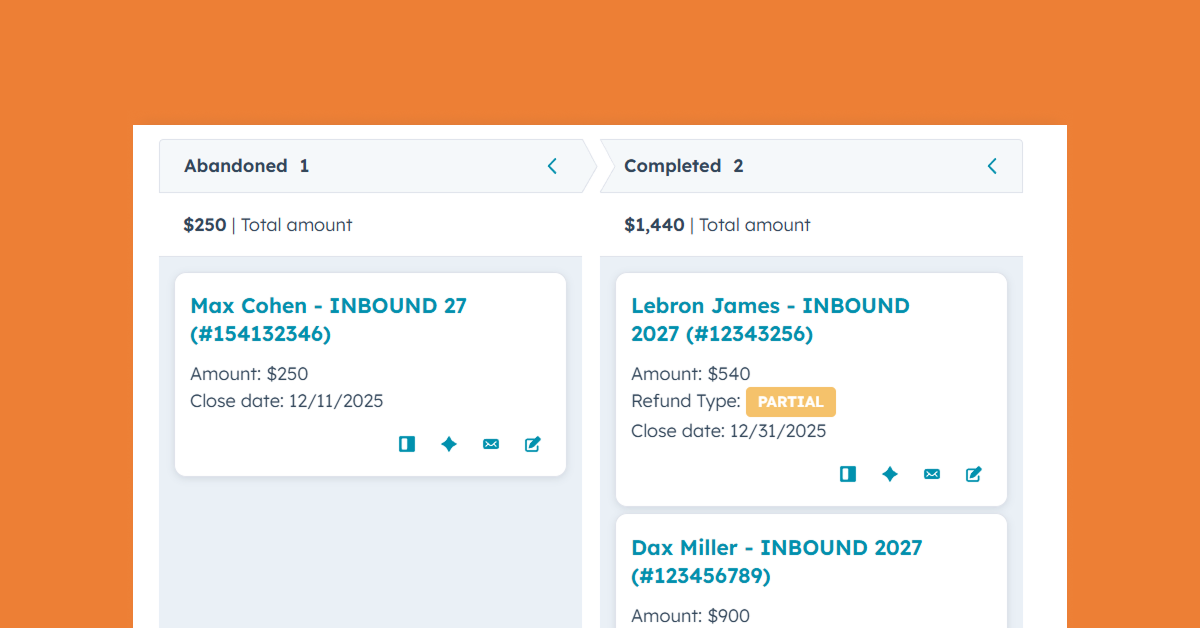The image size is (1200, 628).
Task: Send email from Lebron James card
Action: point(932,474)
